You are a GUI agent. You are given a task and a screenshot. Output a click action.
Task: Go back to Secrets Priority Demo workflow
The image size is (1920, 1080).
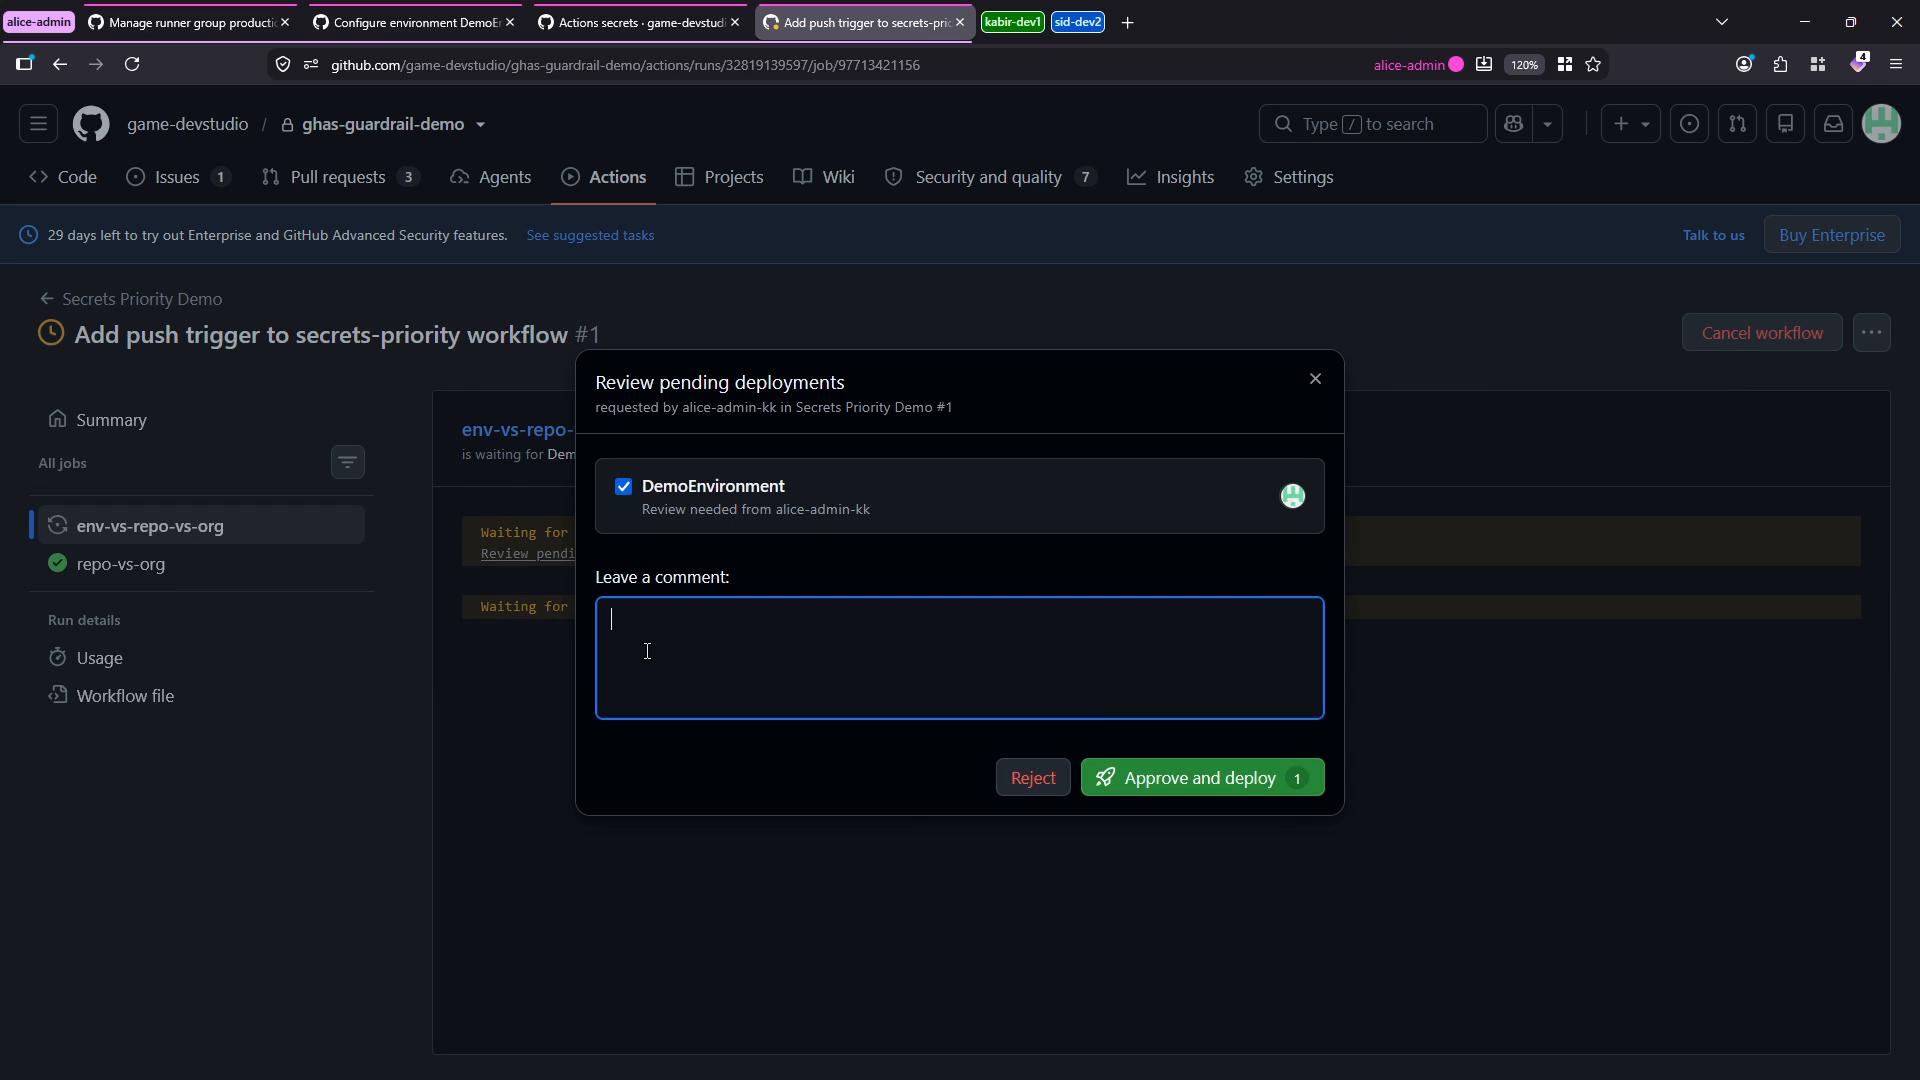click(x=131, y=299)
